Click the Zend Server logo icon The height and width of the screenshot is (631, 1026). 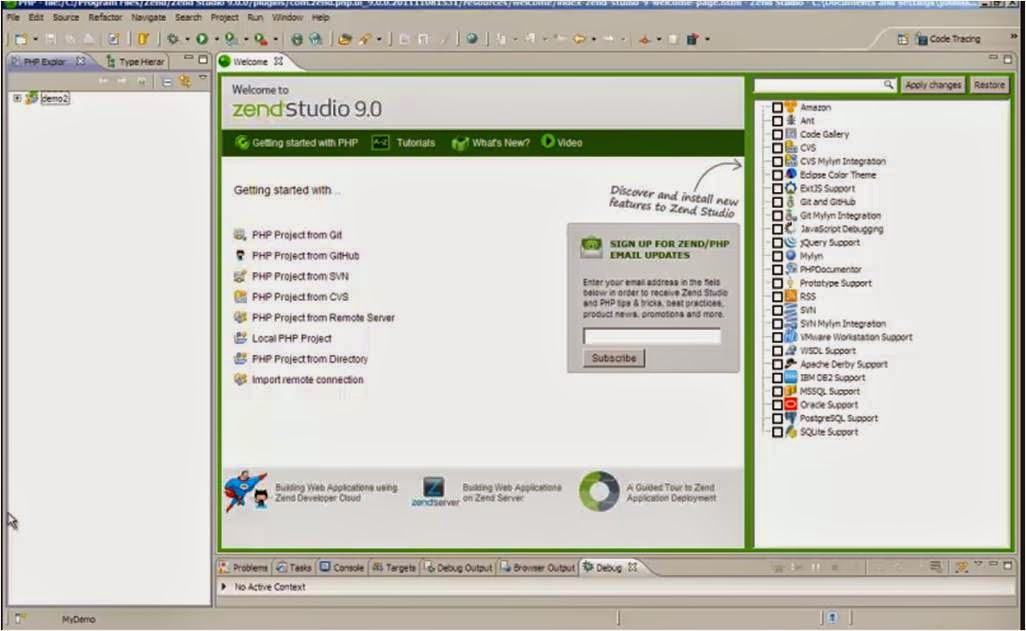(x=434, y=492)
